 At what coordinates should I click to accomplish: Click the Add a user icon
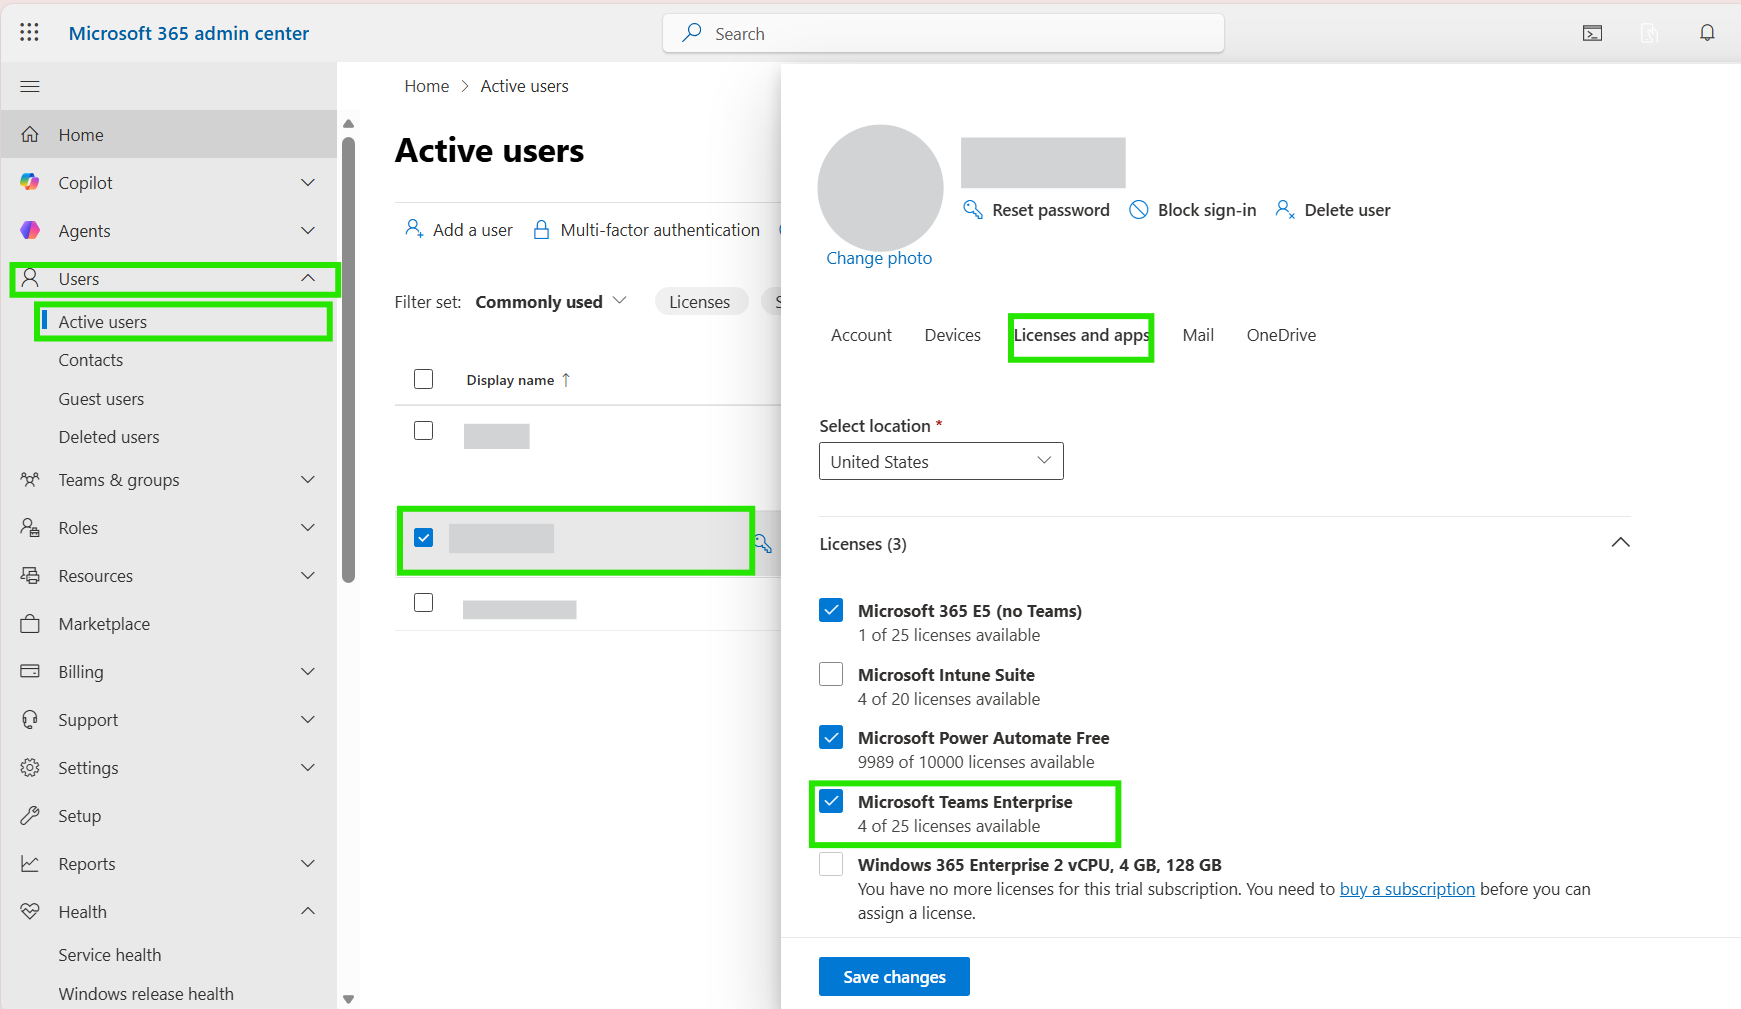click(x=414, y=229)
